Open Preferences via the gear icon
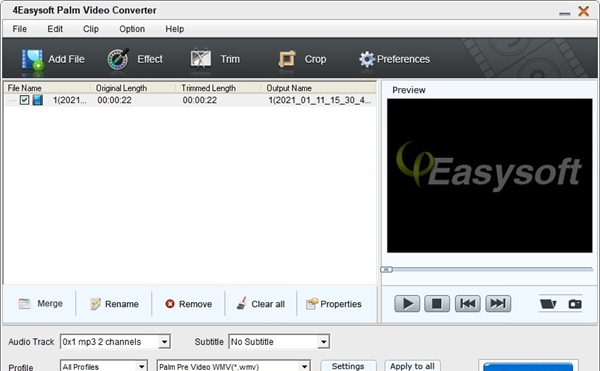600x371 pixels. pyautogui.click(x=367, y=59)
